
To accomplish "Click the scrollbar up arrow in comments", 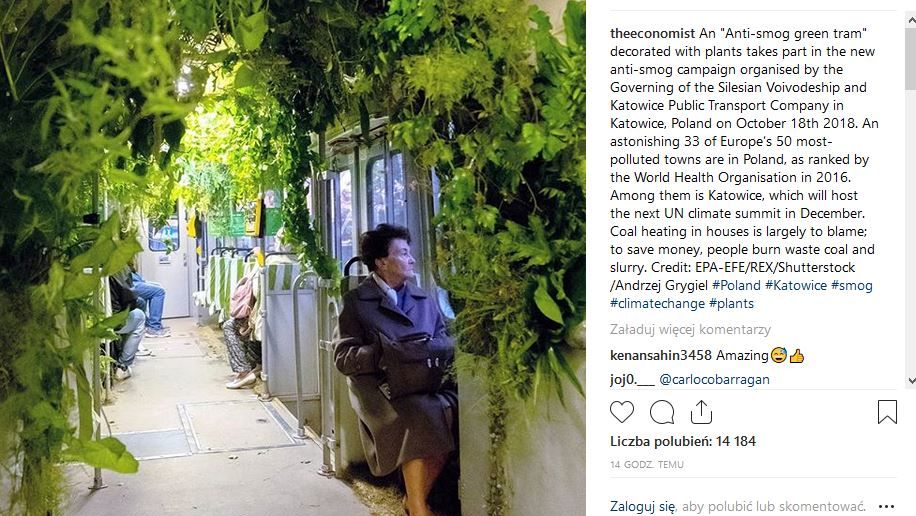I will point(911,20).
